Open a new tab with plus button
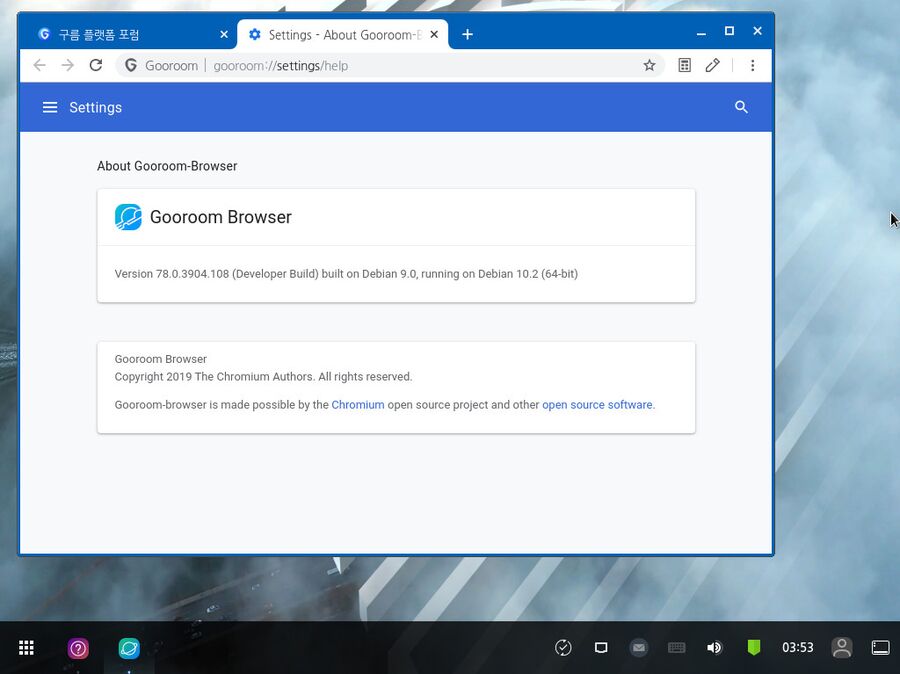Screen dimensions: 900x674 pos(467,34)
